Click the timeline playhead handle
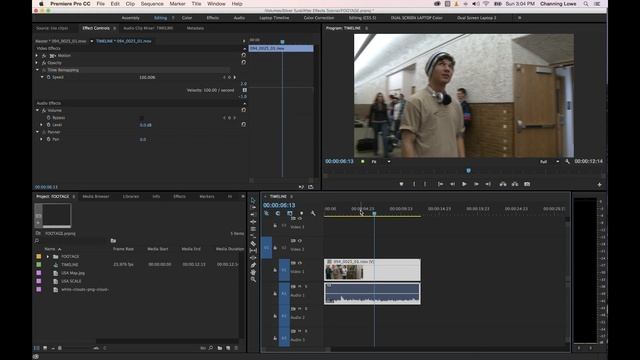This screenshot has height=360, width=640. [374, 213]
